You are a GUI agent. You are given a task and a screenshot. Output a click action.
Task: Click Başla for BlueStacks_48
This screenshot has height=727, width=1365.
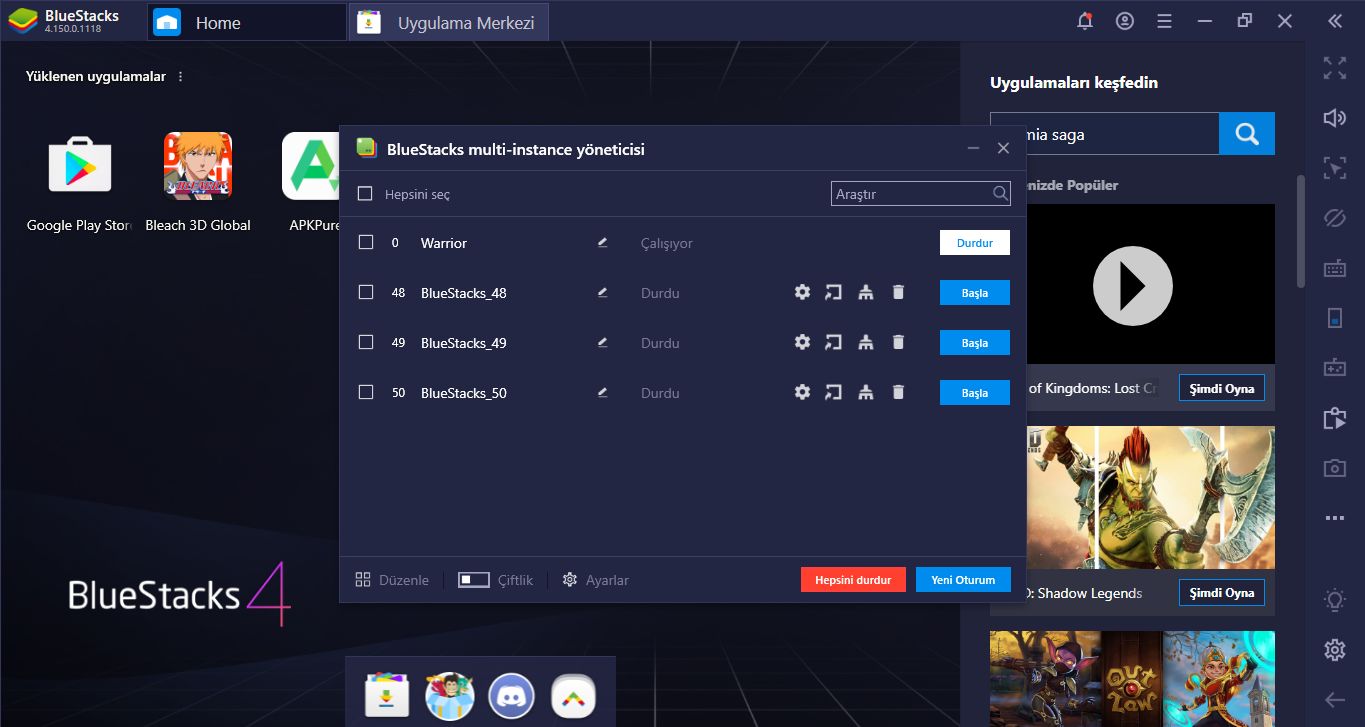(974, 292)
